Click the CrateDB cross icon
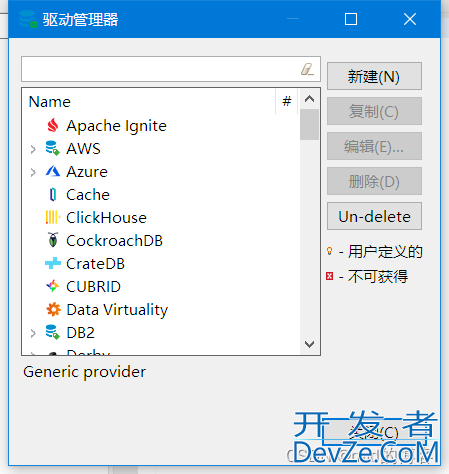449x474 pixels. click(x=53, y=263)
